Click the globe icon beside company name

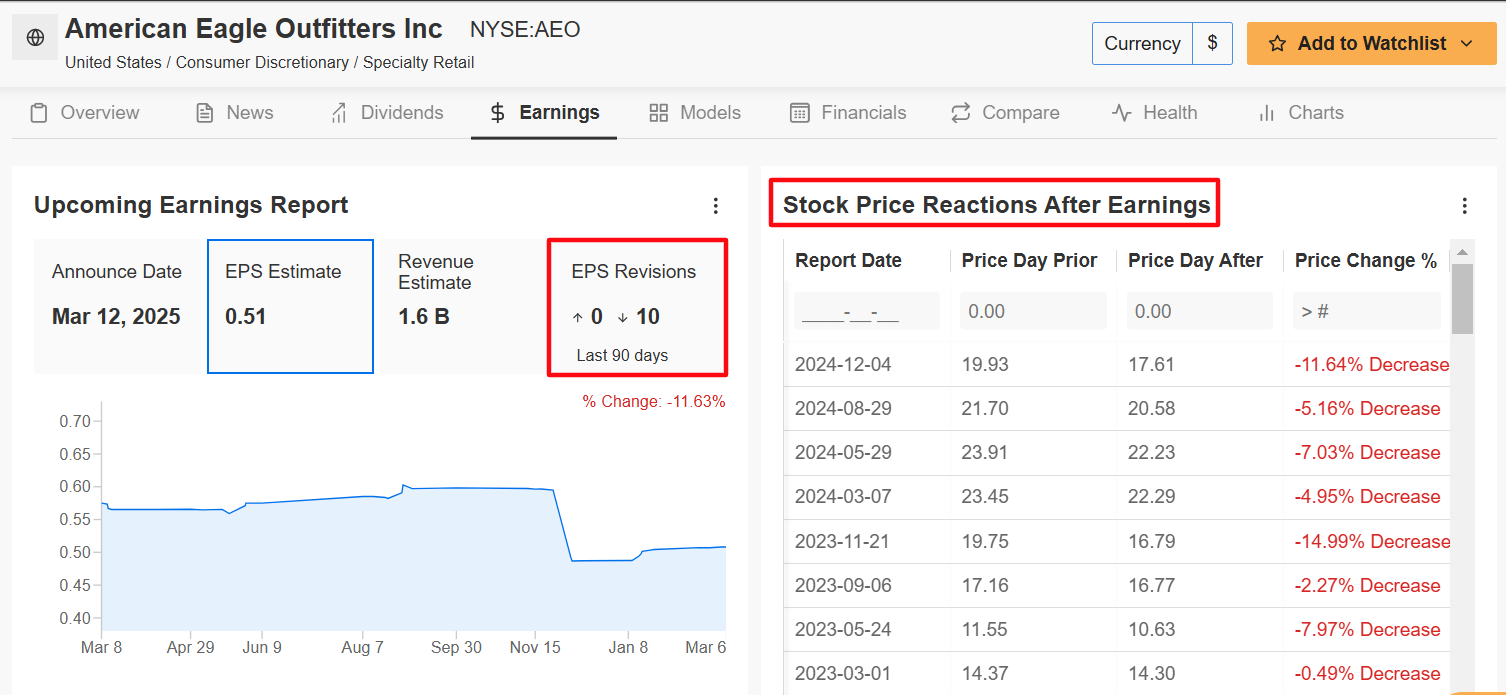tap(35, 38)
